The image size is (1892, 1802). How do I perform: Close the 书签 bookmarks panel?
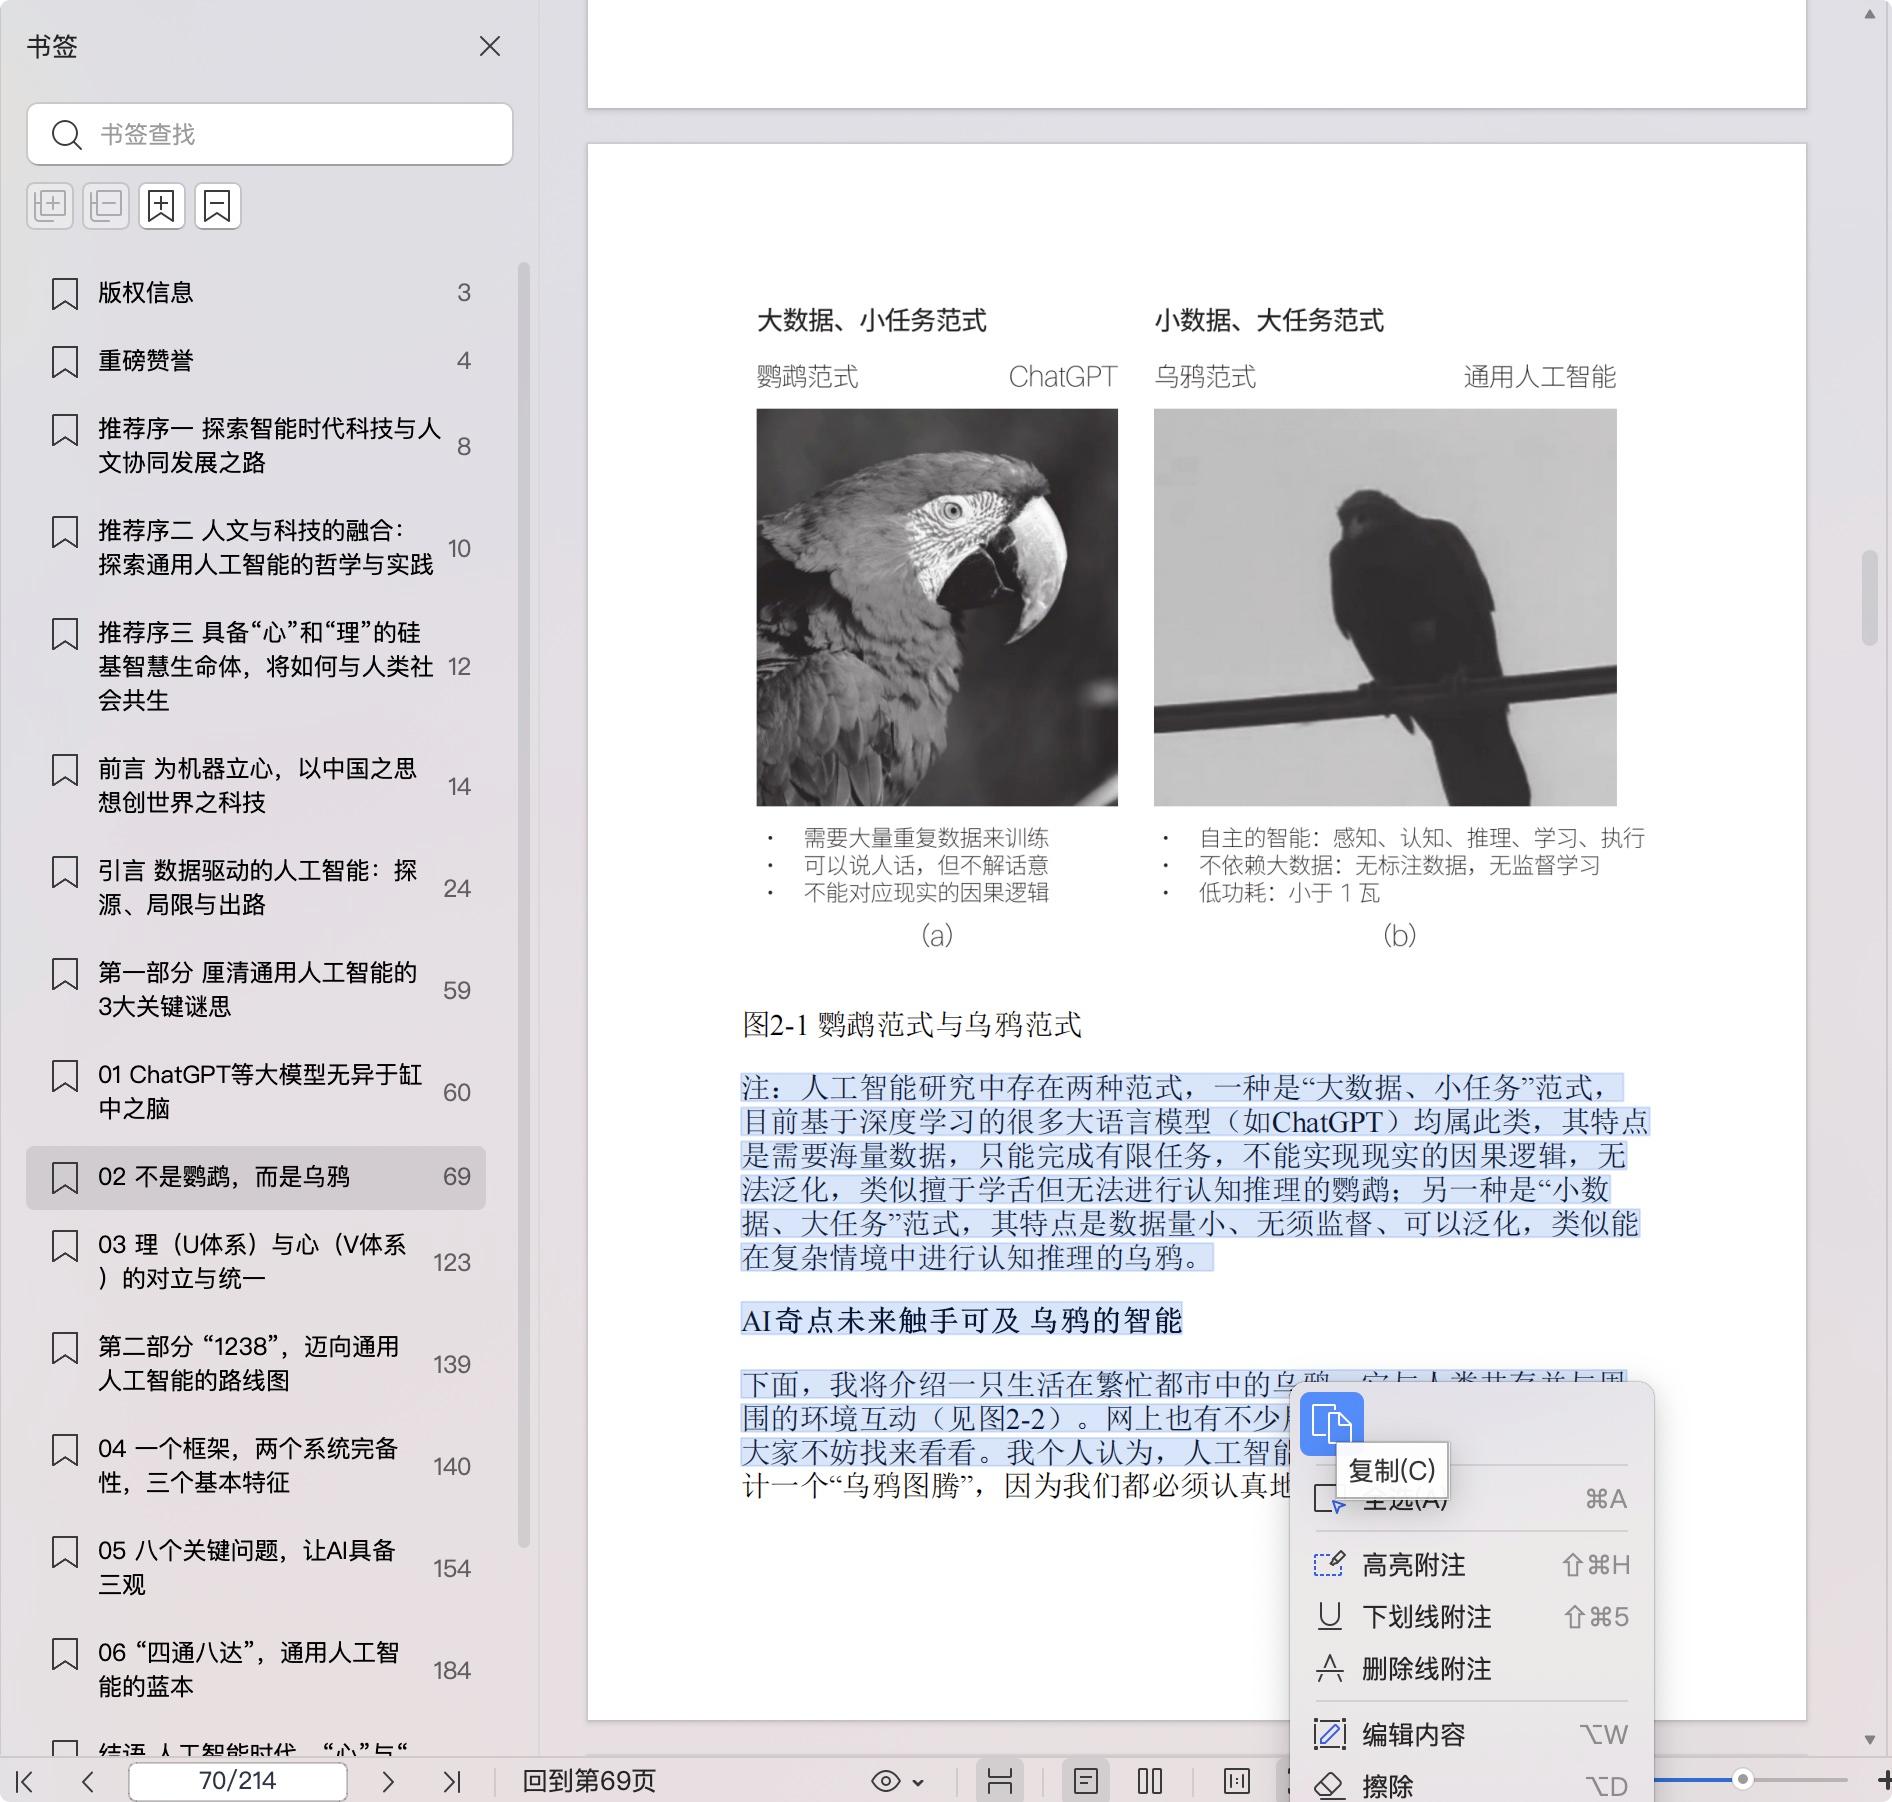coord(489,47)
